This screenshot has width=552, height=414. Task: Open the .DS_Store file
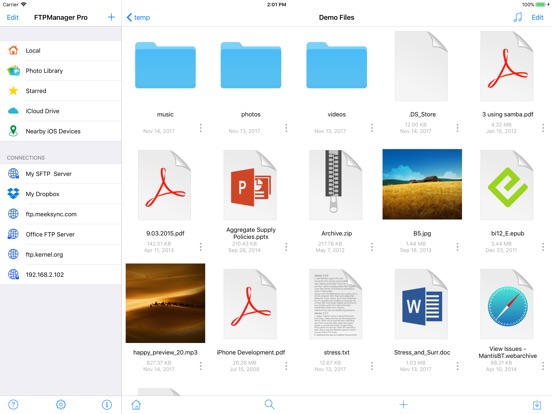tap(421, 66)
